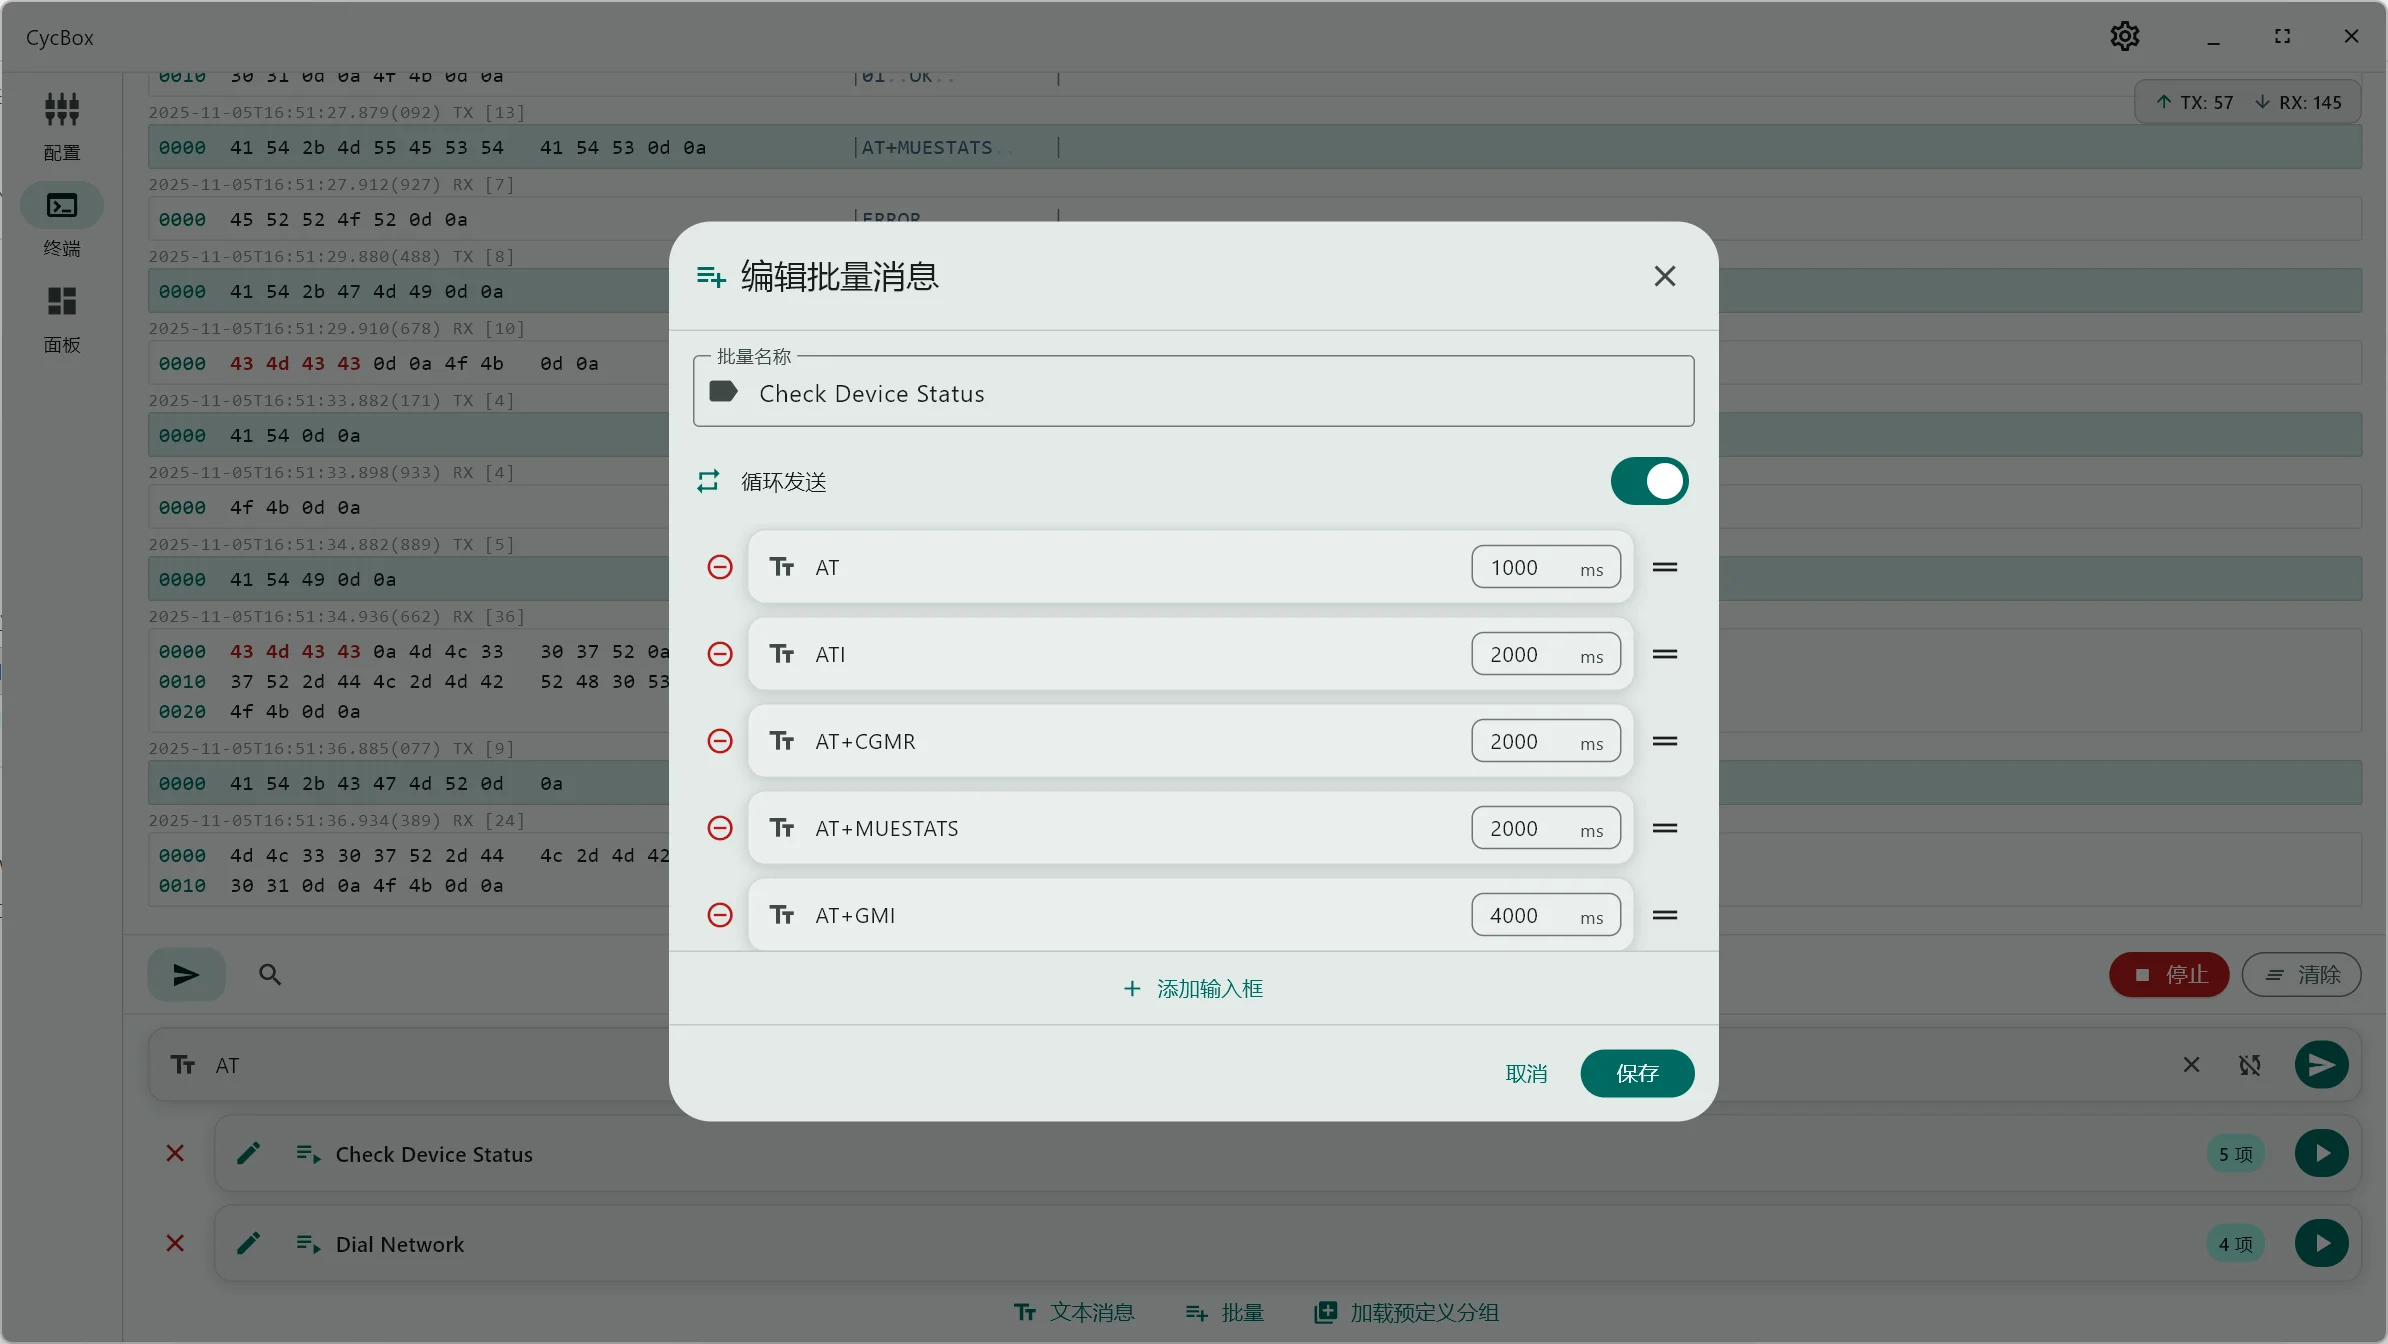The width and height of the screenshot is (2388, 1344).
Task: Open the settings gear icon
Action: pos(2124,37)
